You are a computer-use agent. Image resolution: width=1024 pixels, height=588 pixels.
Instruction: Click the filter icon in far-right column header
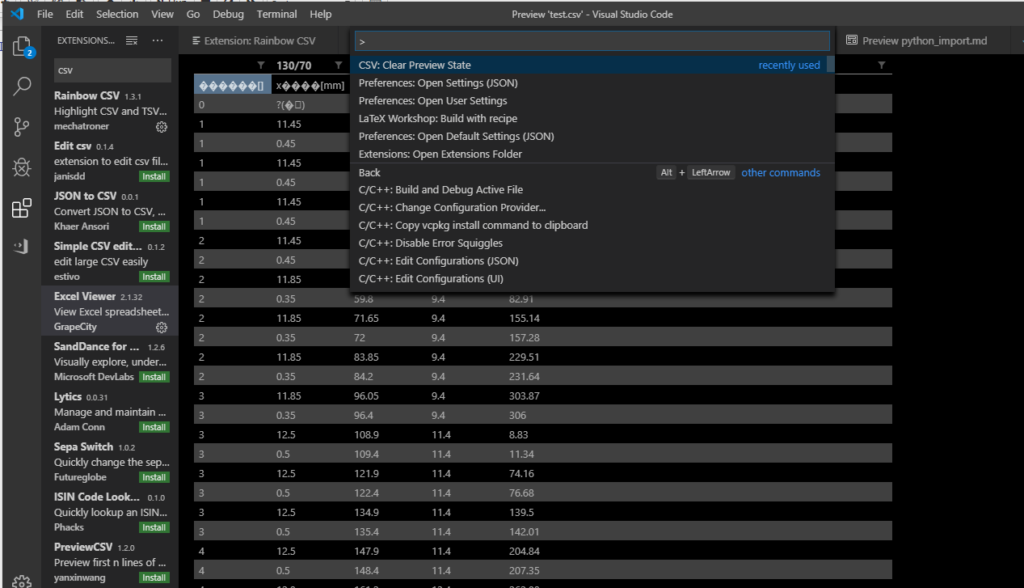click(882, 65)
